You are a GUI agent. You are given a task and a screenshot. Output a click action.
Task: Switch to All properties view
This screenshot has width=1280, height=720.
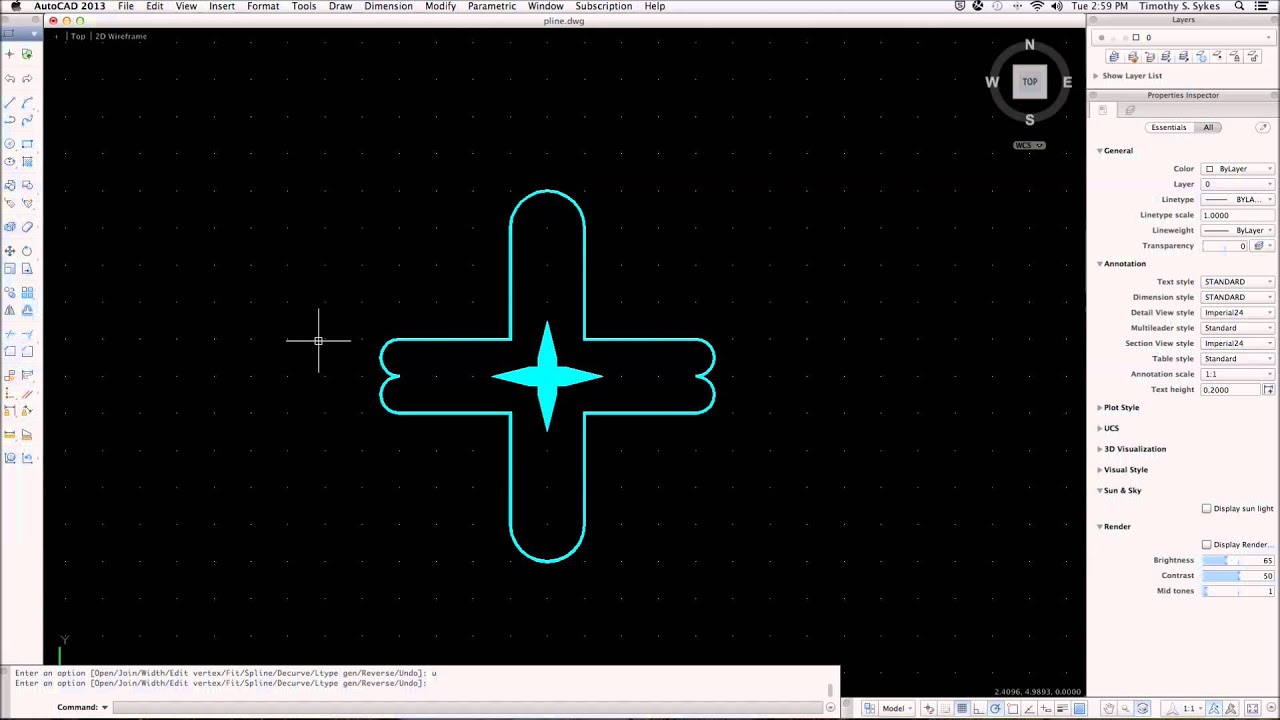tap(1208, 128)
